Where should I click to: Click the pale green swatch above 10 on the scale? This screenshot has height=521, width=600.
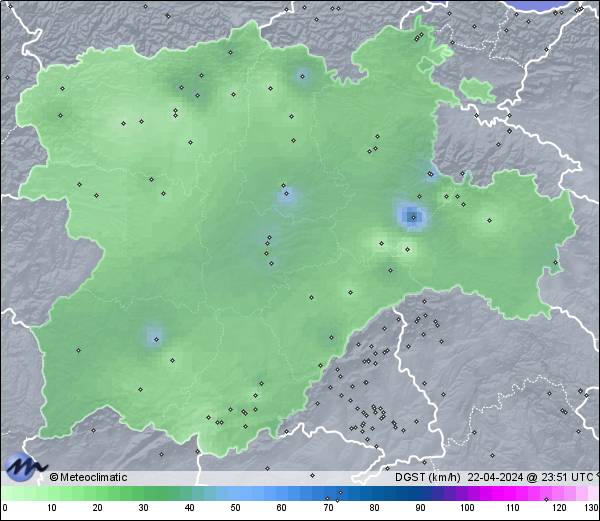tap(52, 493)
